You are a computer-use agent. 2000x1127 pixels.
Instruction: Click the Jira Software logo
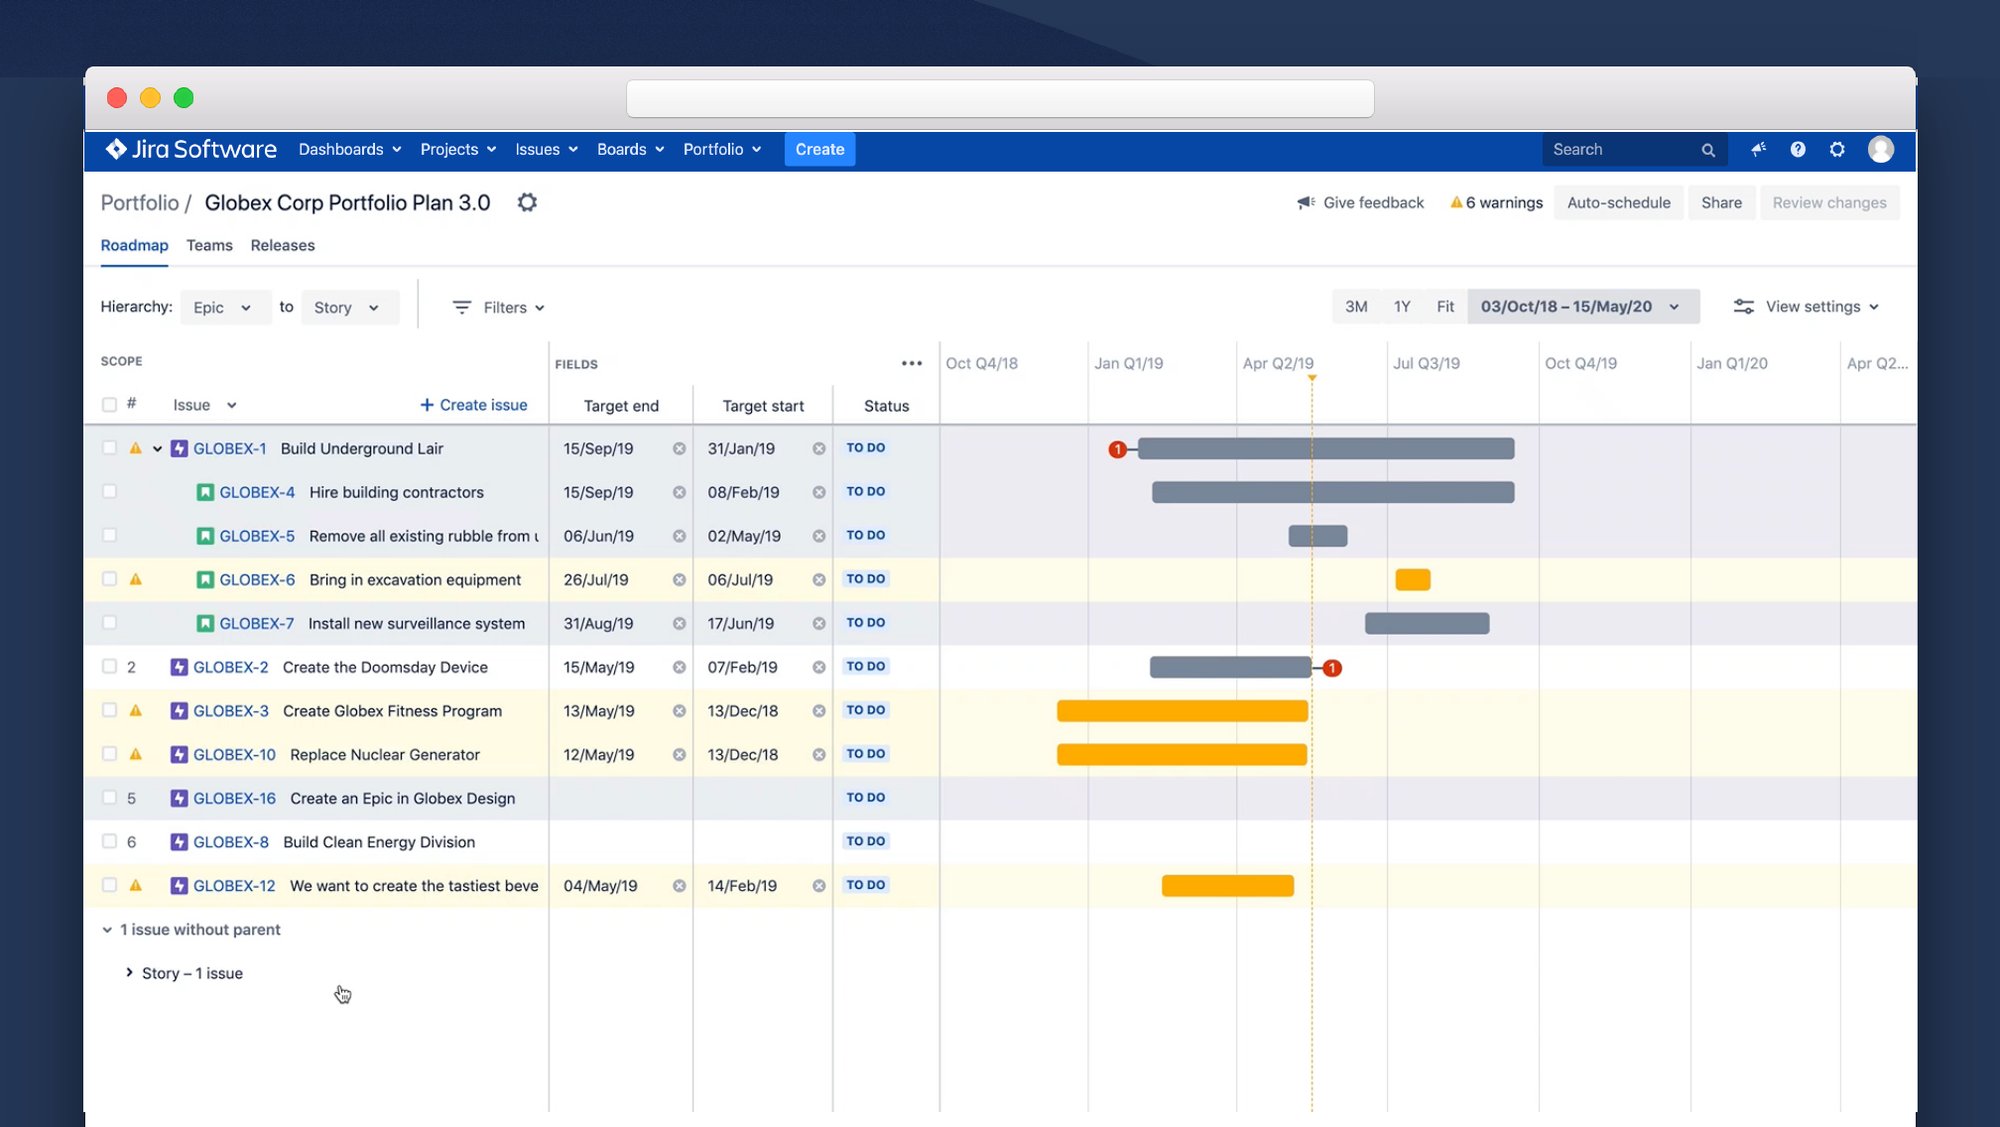(x=191, y=150)
